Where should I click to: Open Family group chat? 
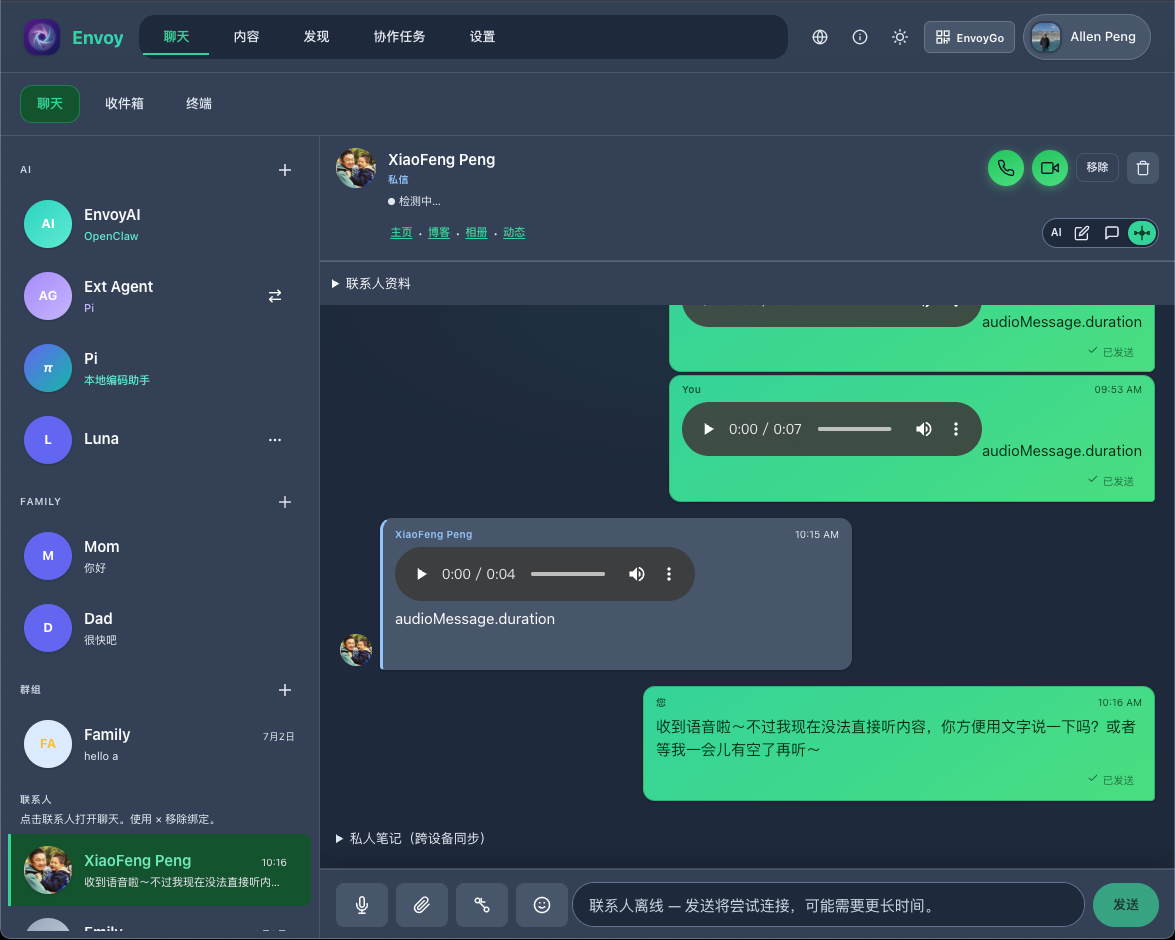click(x=159, y=744)
